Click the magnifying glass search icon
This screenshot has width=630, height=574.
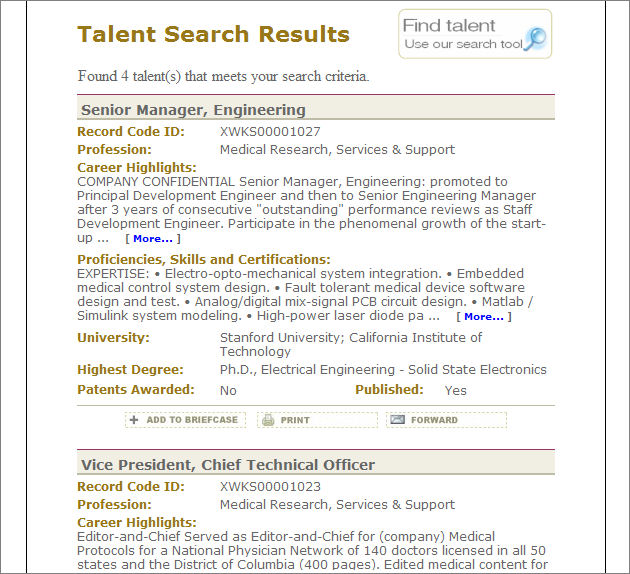535,39
